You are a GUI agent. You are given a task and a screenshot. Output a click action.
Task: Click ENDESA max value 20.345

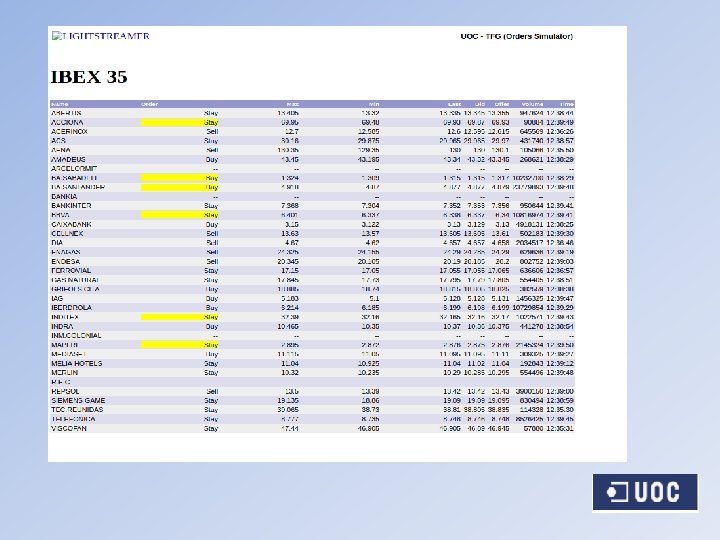288,262
